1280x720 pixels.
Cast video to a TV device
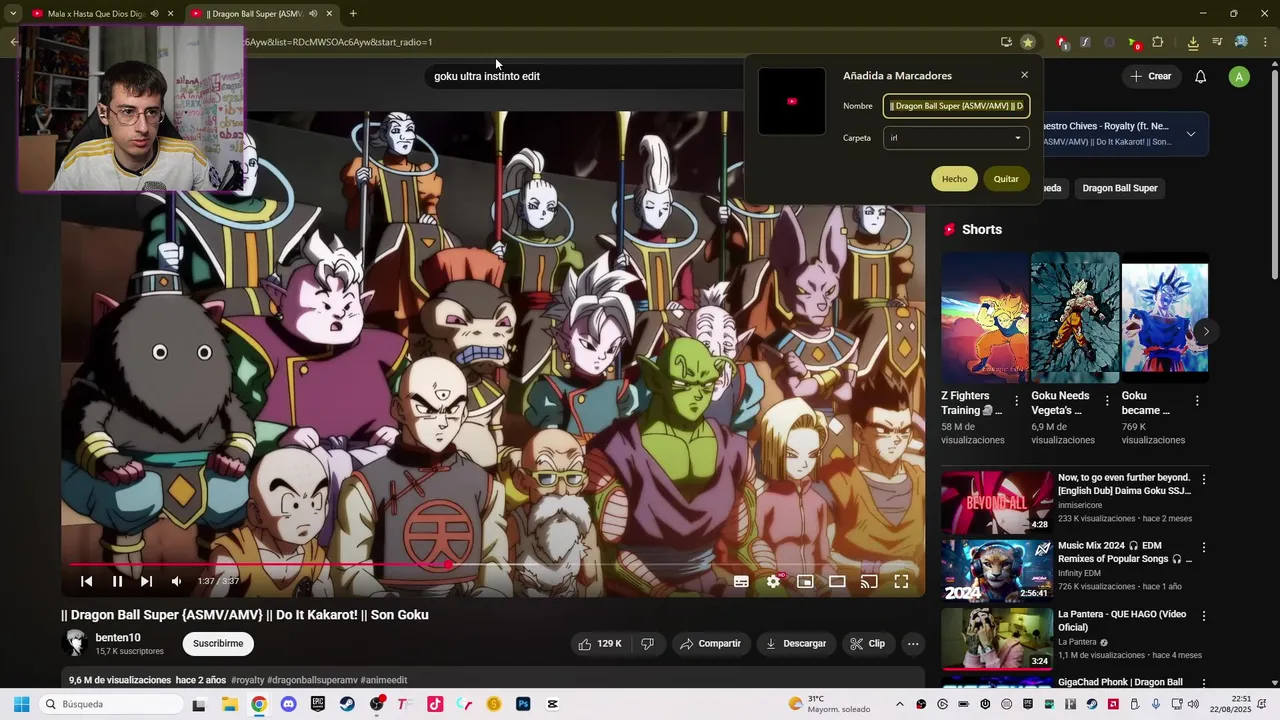click(869, 581)
